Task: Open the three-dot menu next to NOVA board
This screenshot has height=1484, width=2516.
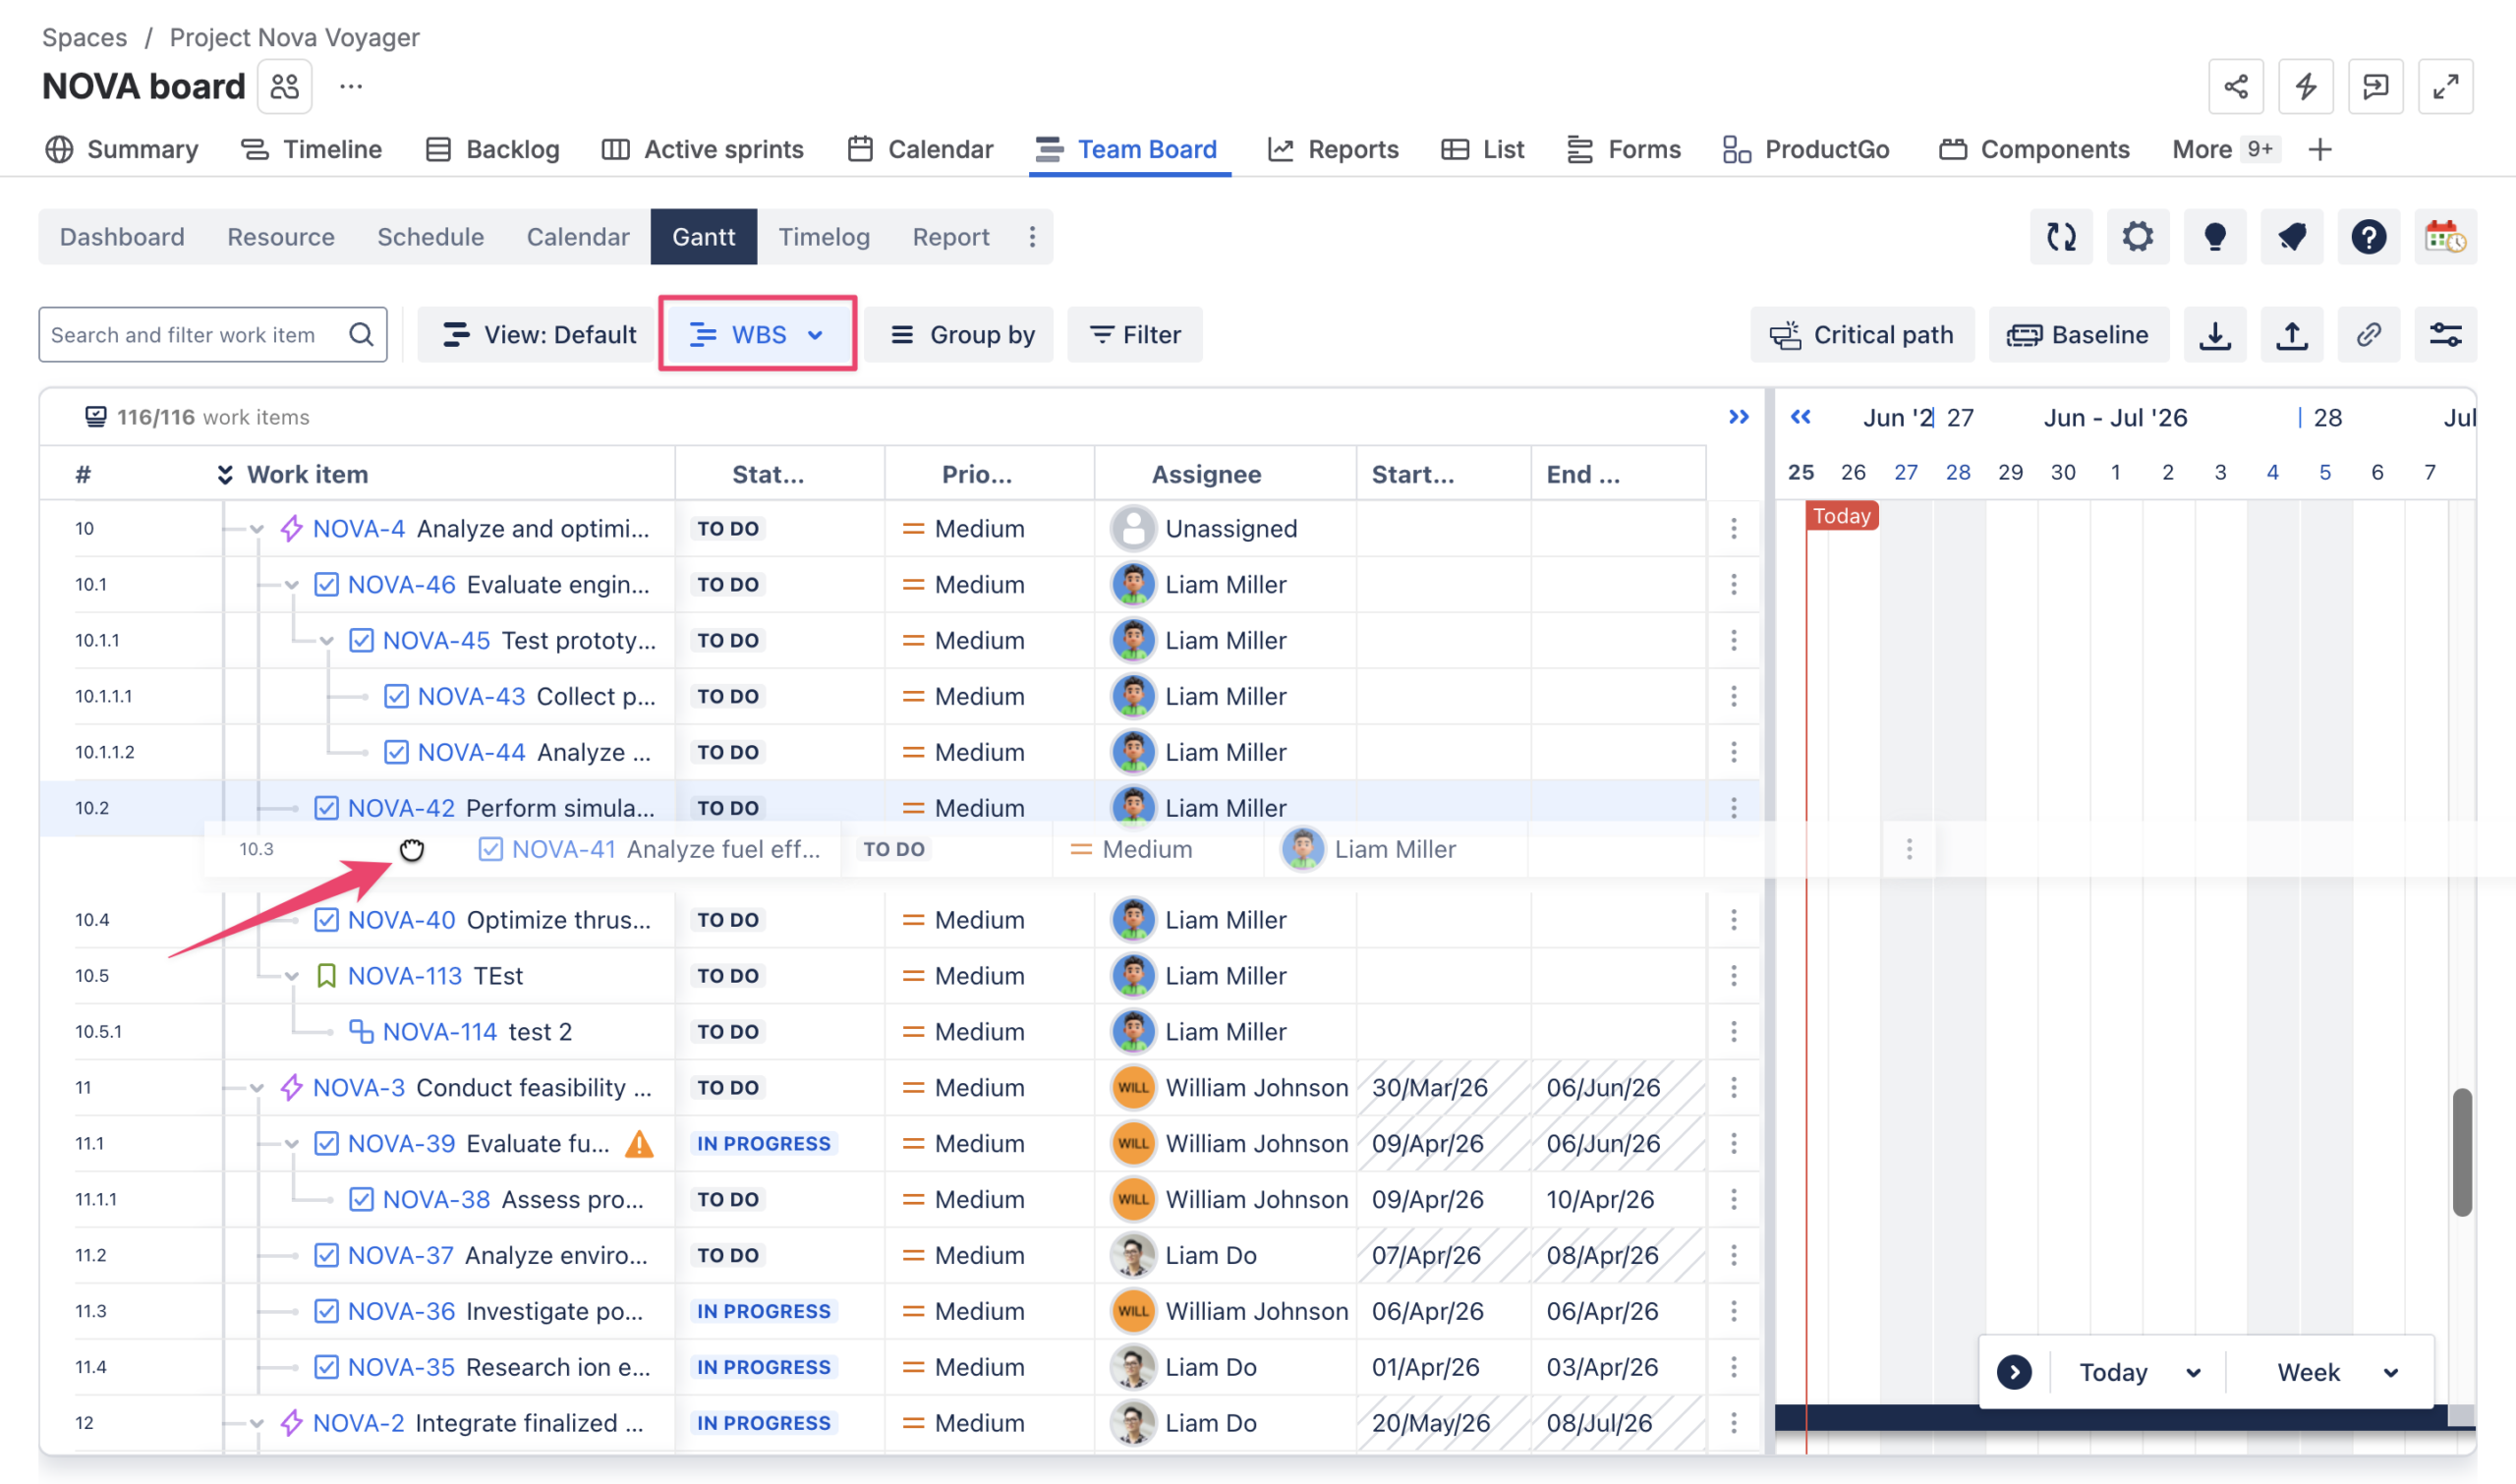Action: pyautogui.click(x=350, y=86)
